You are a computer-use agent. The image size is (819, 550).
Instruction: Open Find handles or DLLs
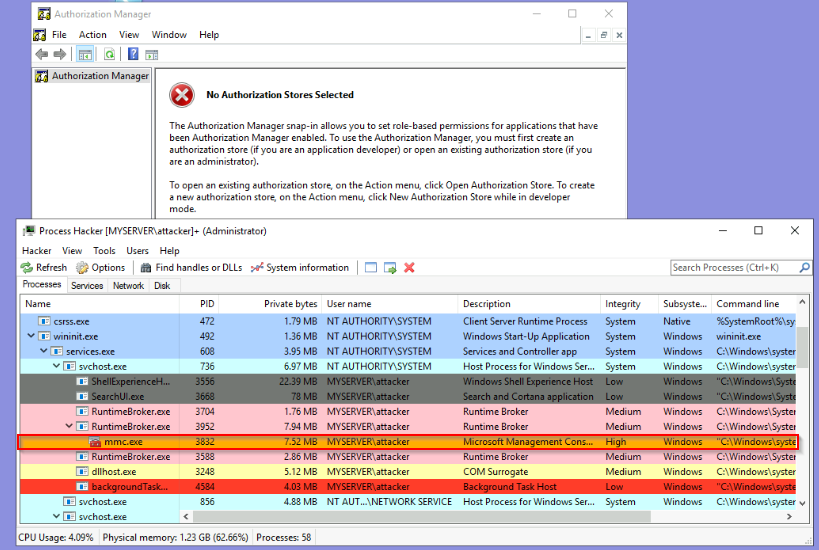[192, 267]
